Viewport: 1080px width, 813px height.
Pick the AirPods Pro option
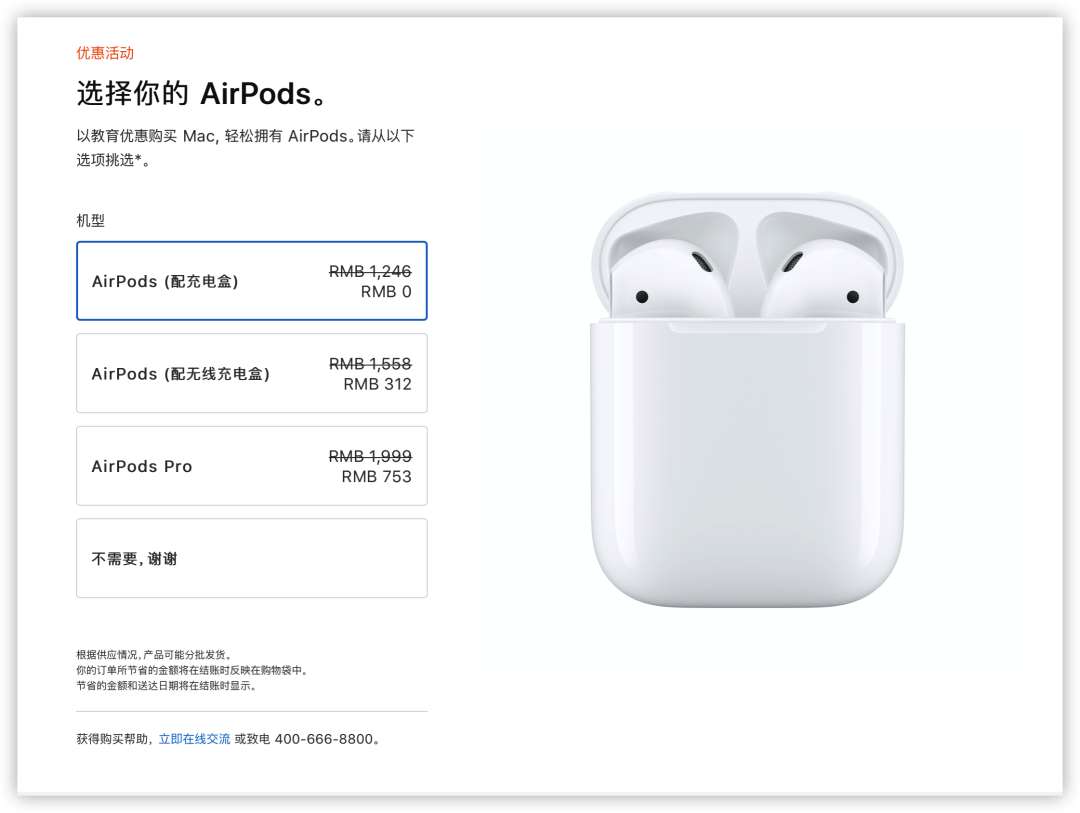coord(251,466)
